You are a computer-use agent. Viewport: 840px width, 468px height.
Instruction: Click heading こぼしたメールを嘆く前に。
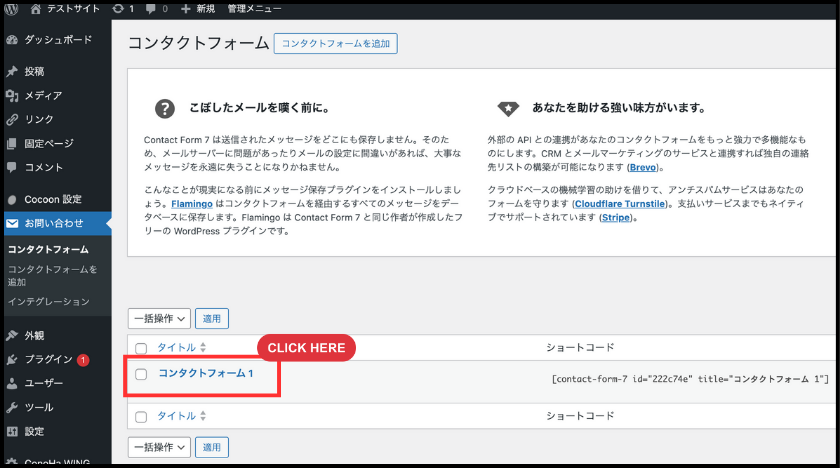pyautogui.click(x=259, y=108)
